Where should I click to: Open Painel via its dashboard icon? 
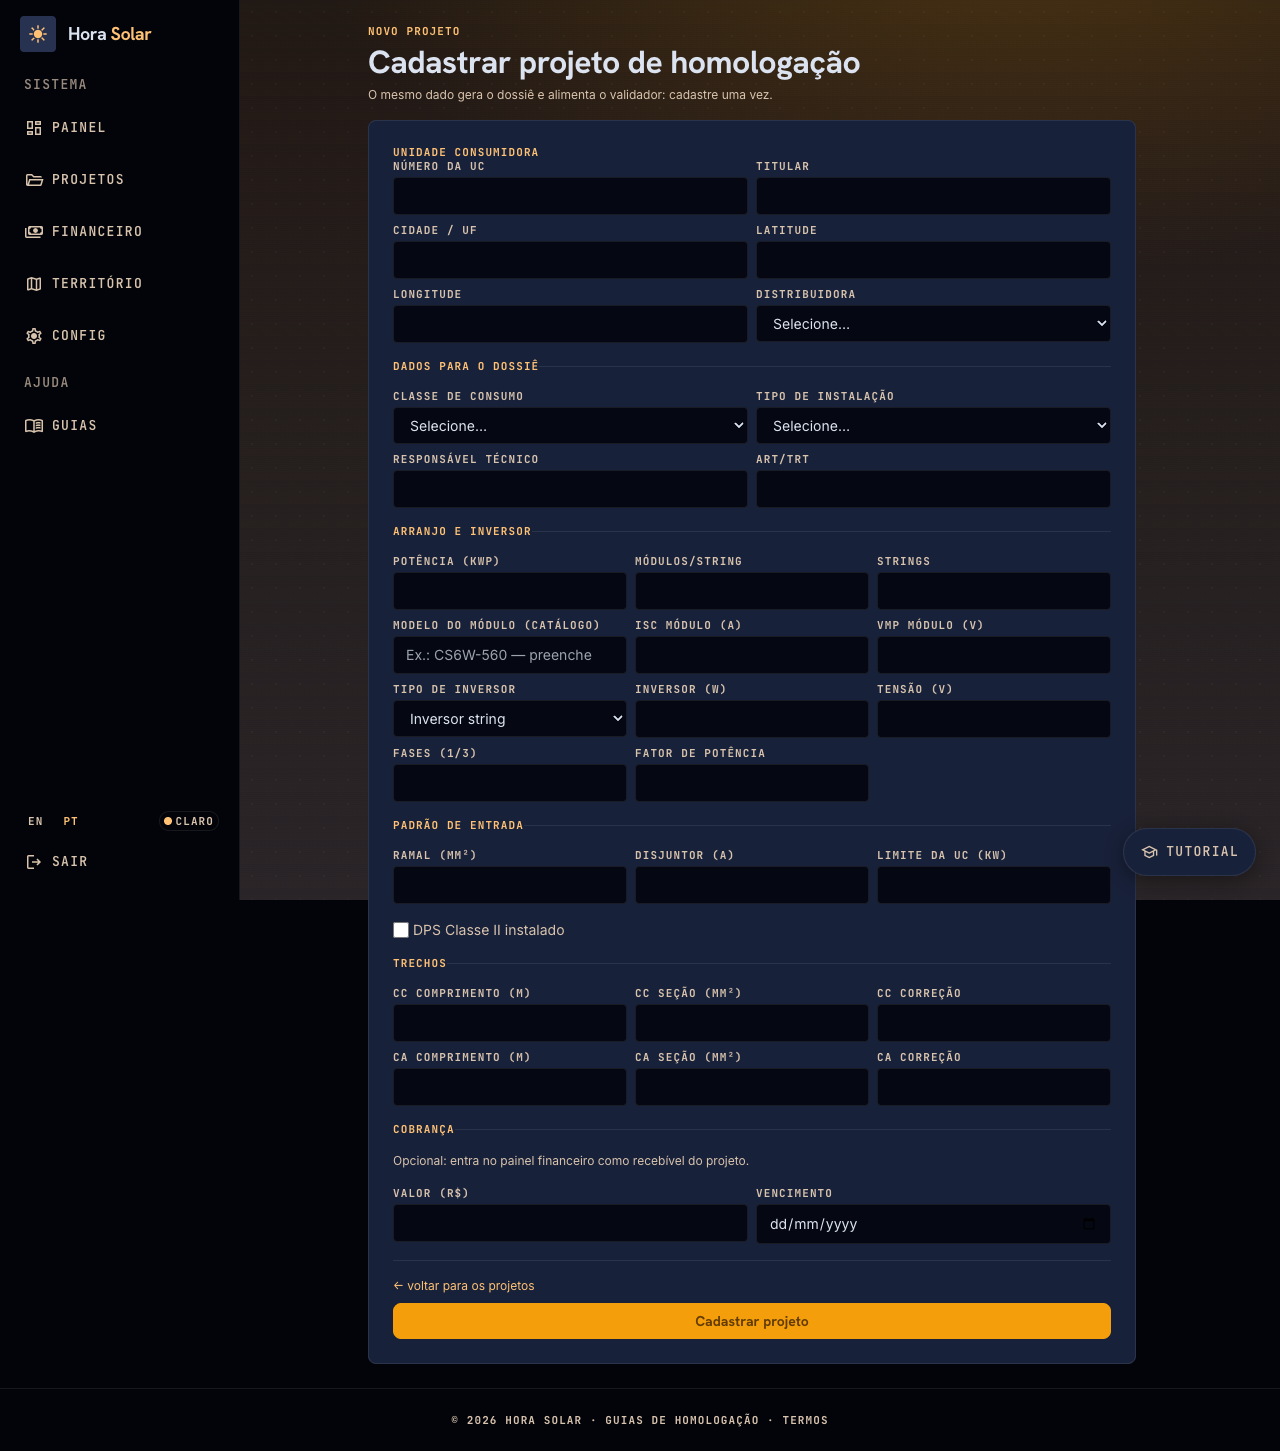pyautogui.click(x=34, y=128)
